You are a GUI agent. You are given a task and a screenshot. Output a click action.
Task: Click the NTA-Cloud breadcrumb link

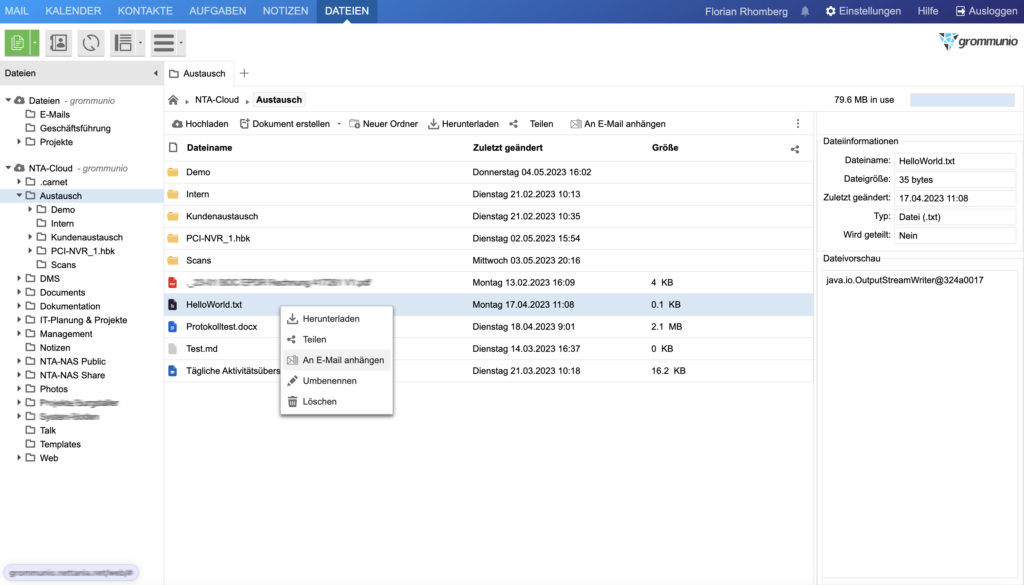[x=217, y=100]
